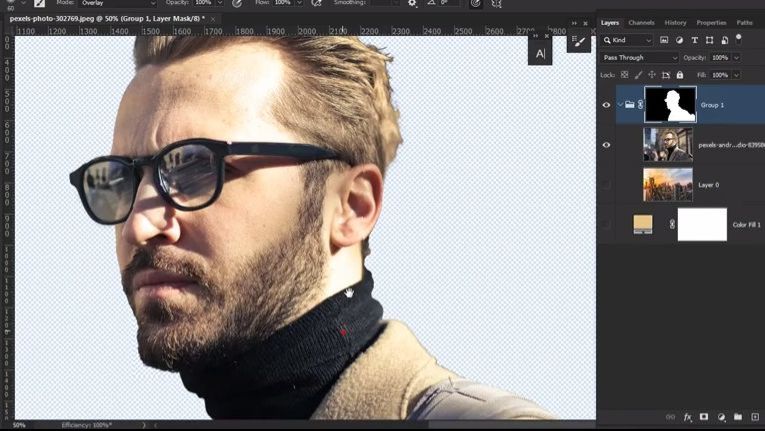
Task: Click the brush angle value field
Action: 449,3
